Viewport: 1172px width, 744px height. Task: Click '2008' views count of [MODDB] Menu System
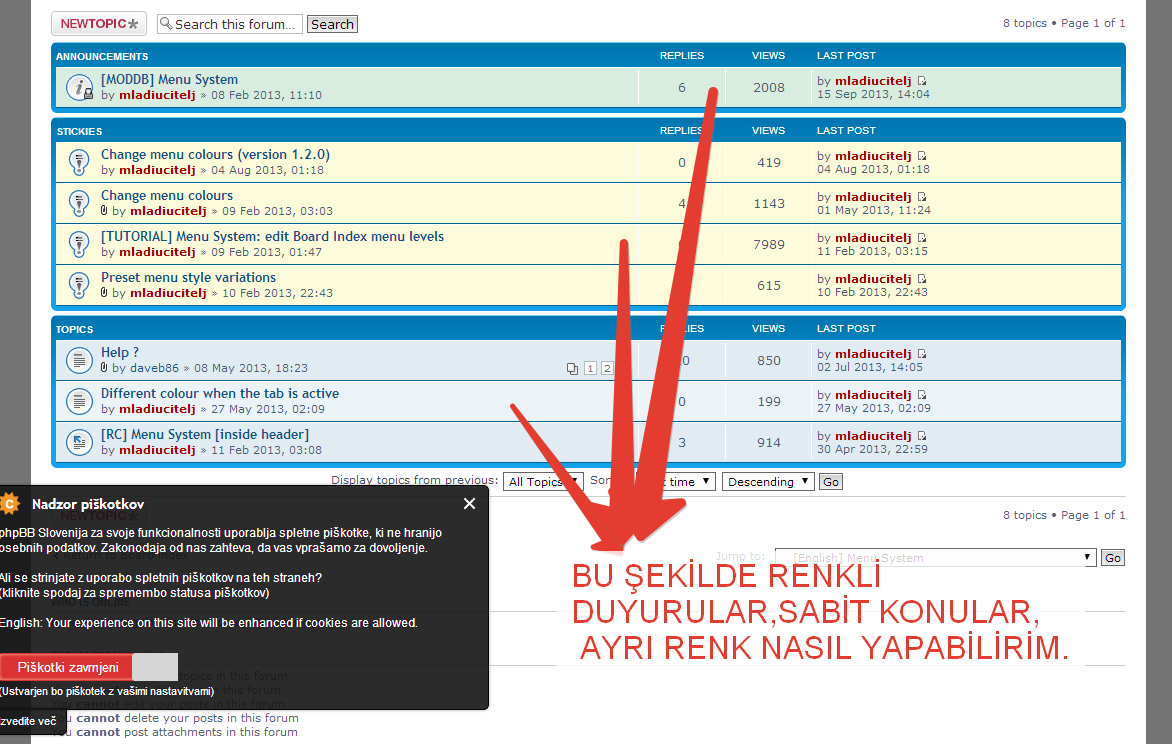pyautogui.click(x=768, y=87)
